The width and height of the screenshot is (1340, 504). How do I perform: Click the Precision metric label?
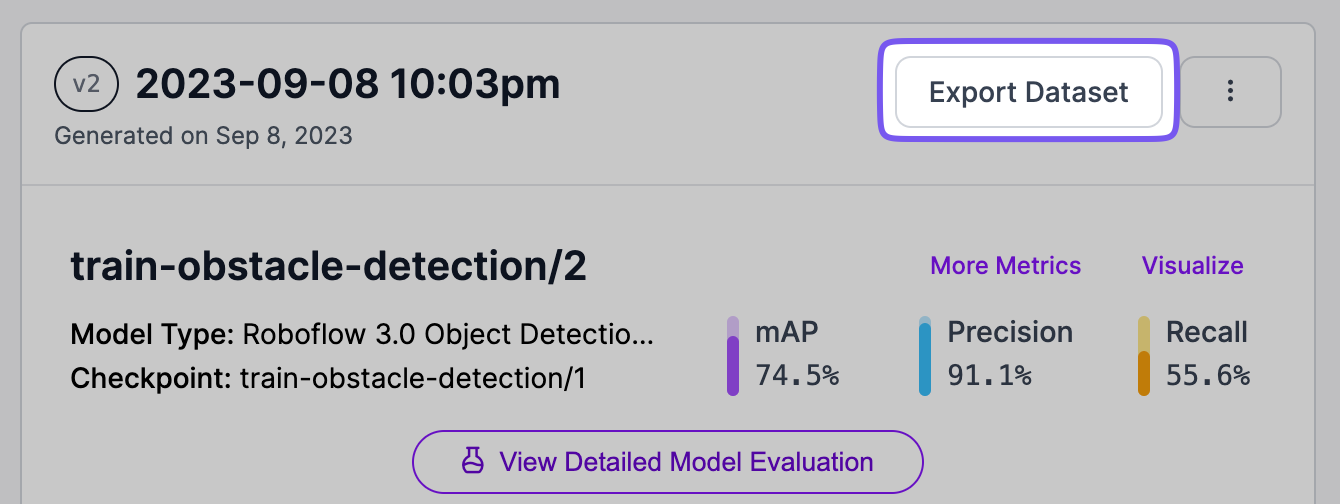(1010, 332)
